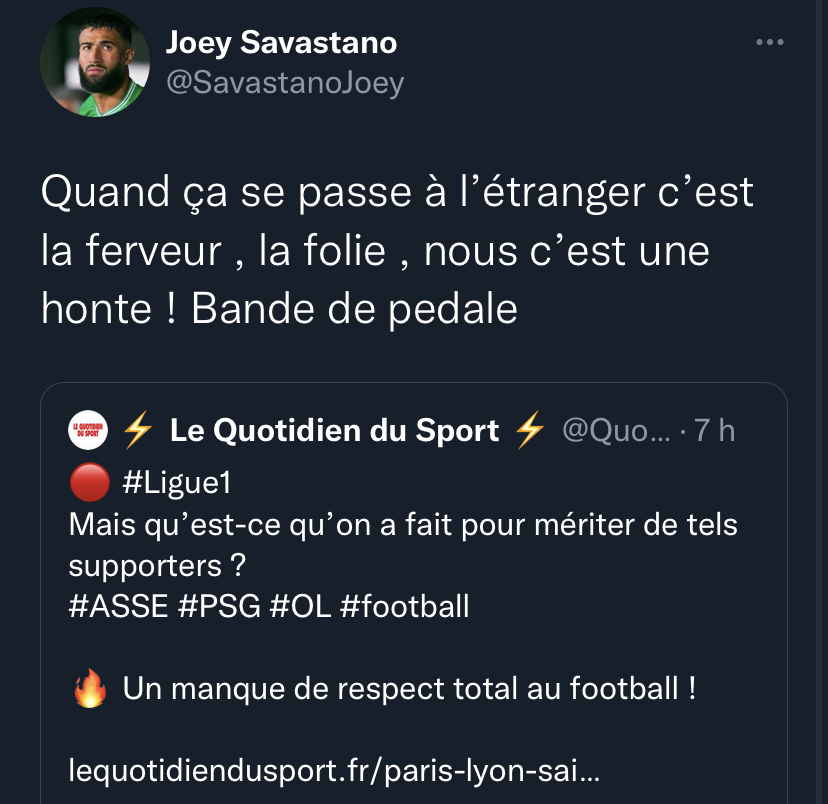Follow the #football hashtag

pos(404,606)
